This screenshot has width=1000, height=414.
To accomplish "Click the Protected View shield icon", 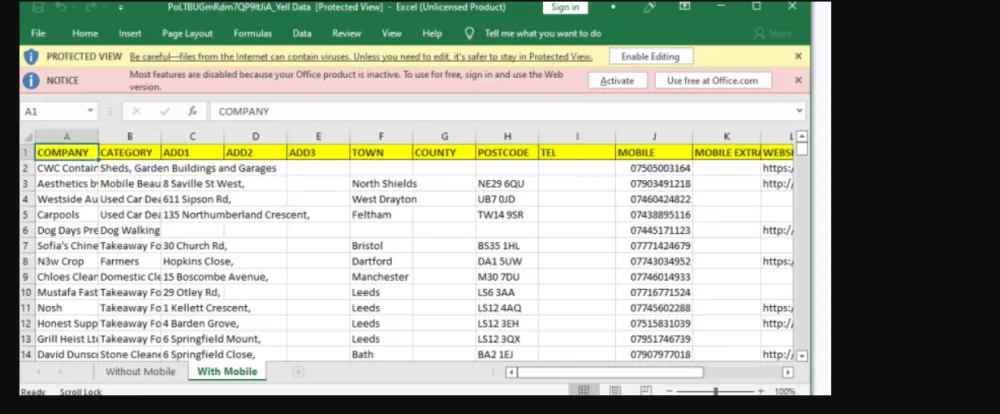I will coord(31,57).
